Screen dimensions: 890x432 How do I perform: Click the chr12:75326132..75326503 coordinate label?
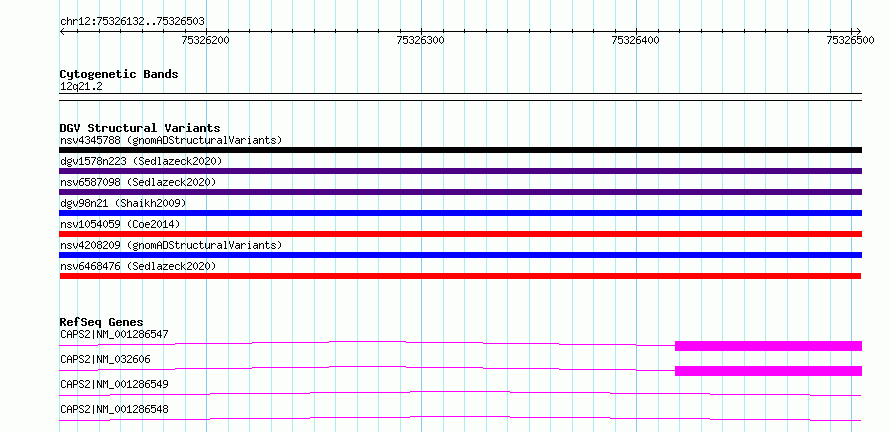point(132,22)
